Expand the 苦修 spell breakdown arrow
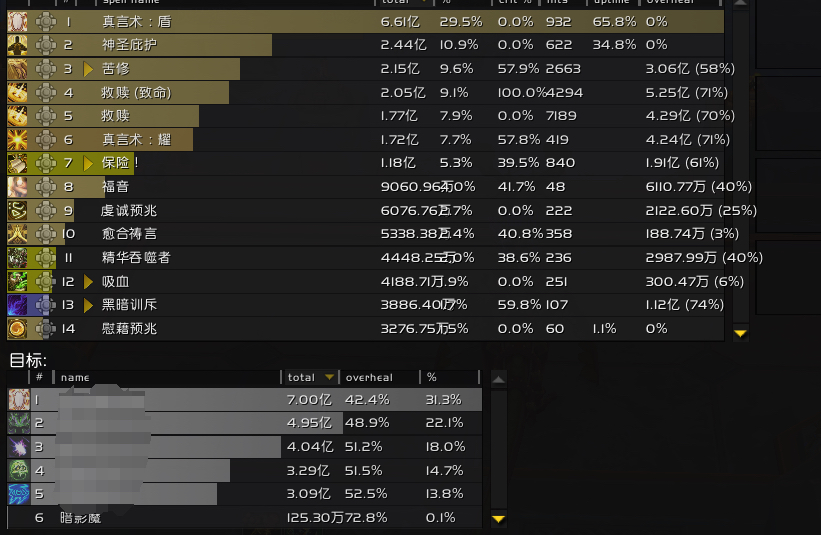 click(x=89, y=69)
